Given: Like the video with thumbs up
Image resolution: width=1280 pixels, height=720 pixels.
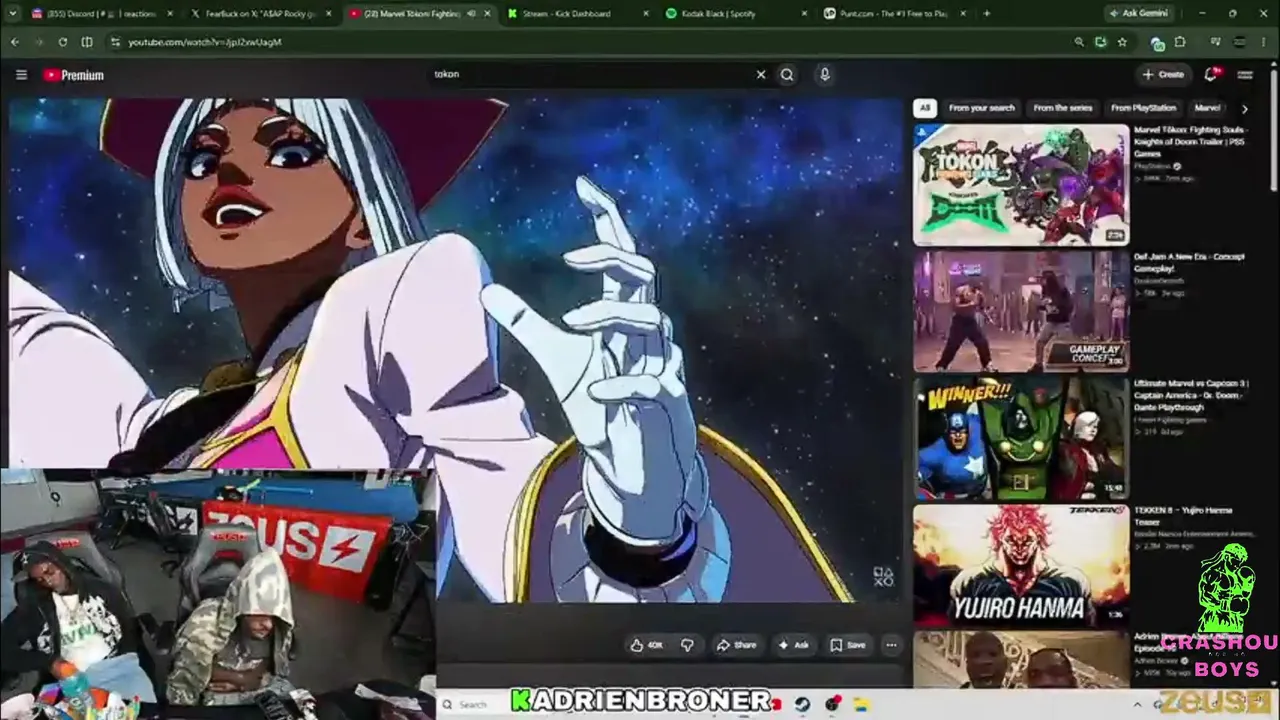Looking at the screenshot, I should click(646, 645).
